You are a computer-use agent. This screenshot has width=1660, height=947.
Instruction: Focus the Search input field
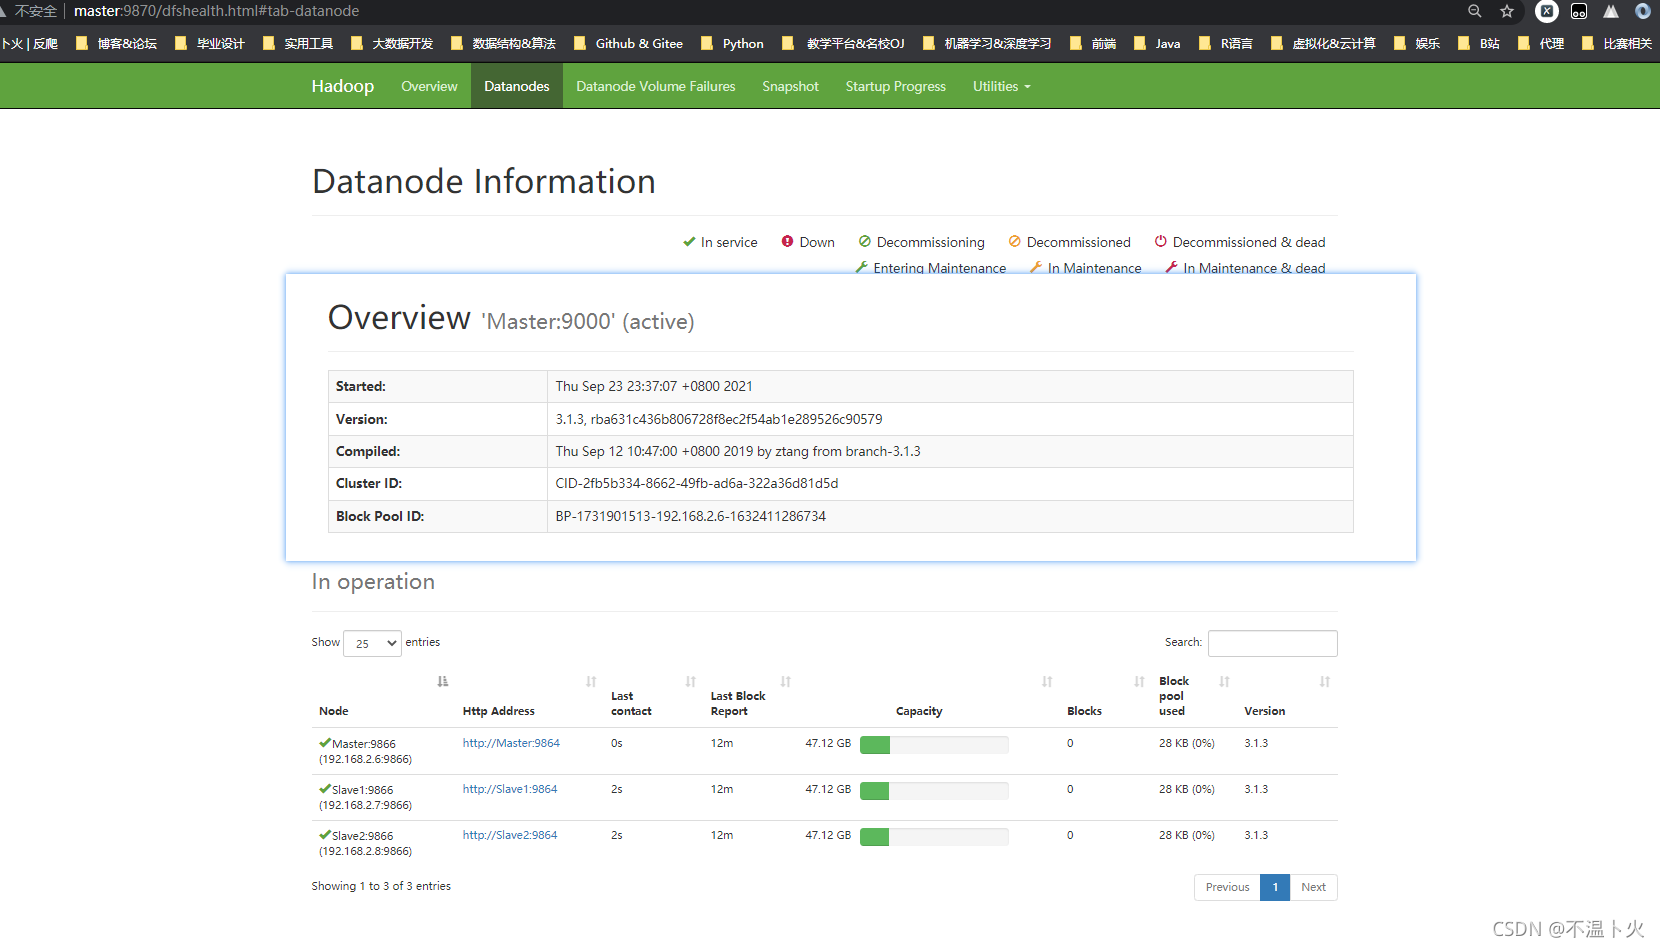point(1272,643)
